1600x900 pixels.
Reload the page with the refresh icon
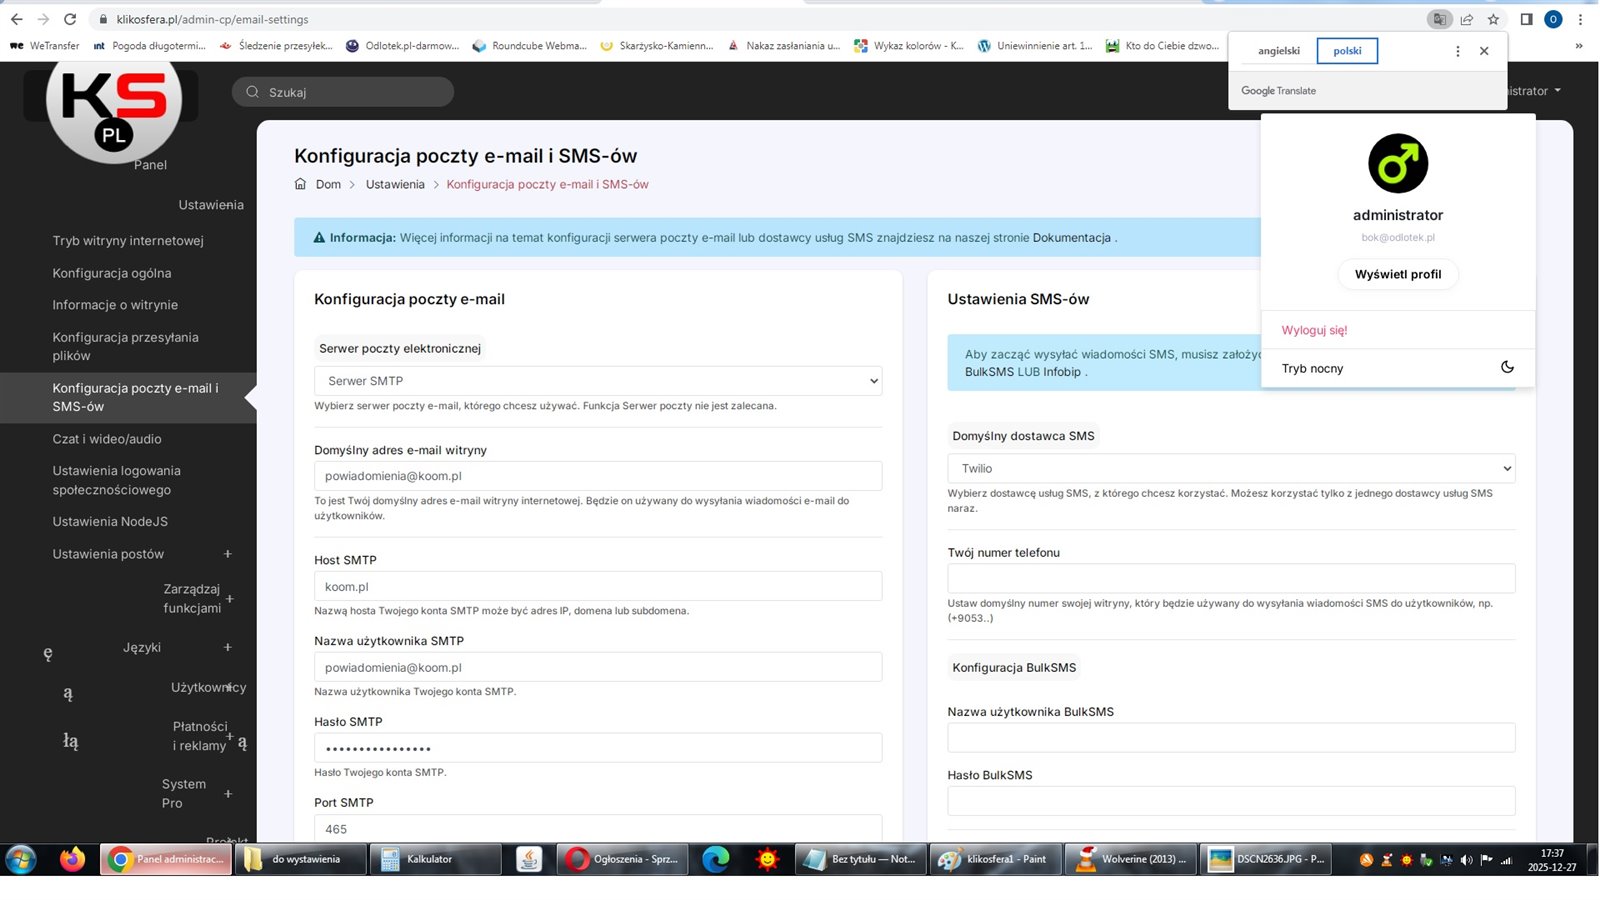[70, 19]
